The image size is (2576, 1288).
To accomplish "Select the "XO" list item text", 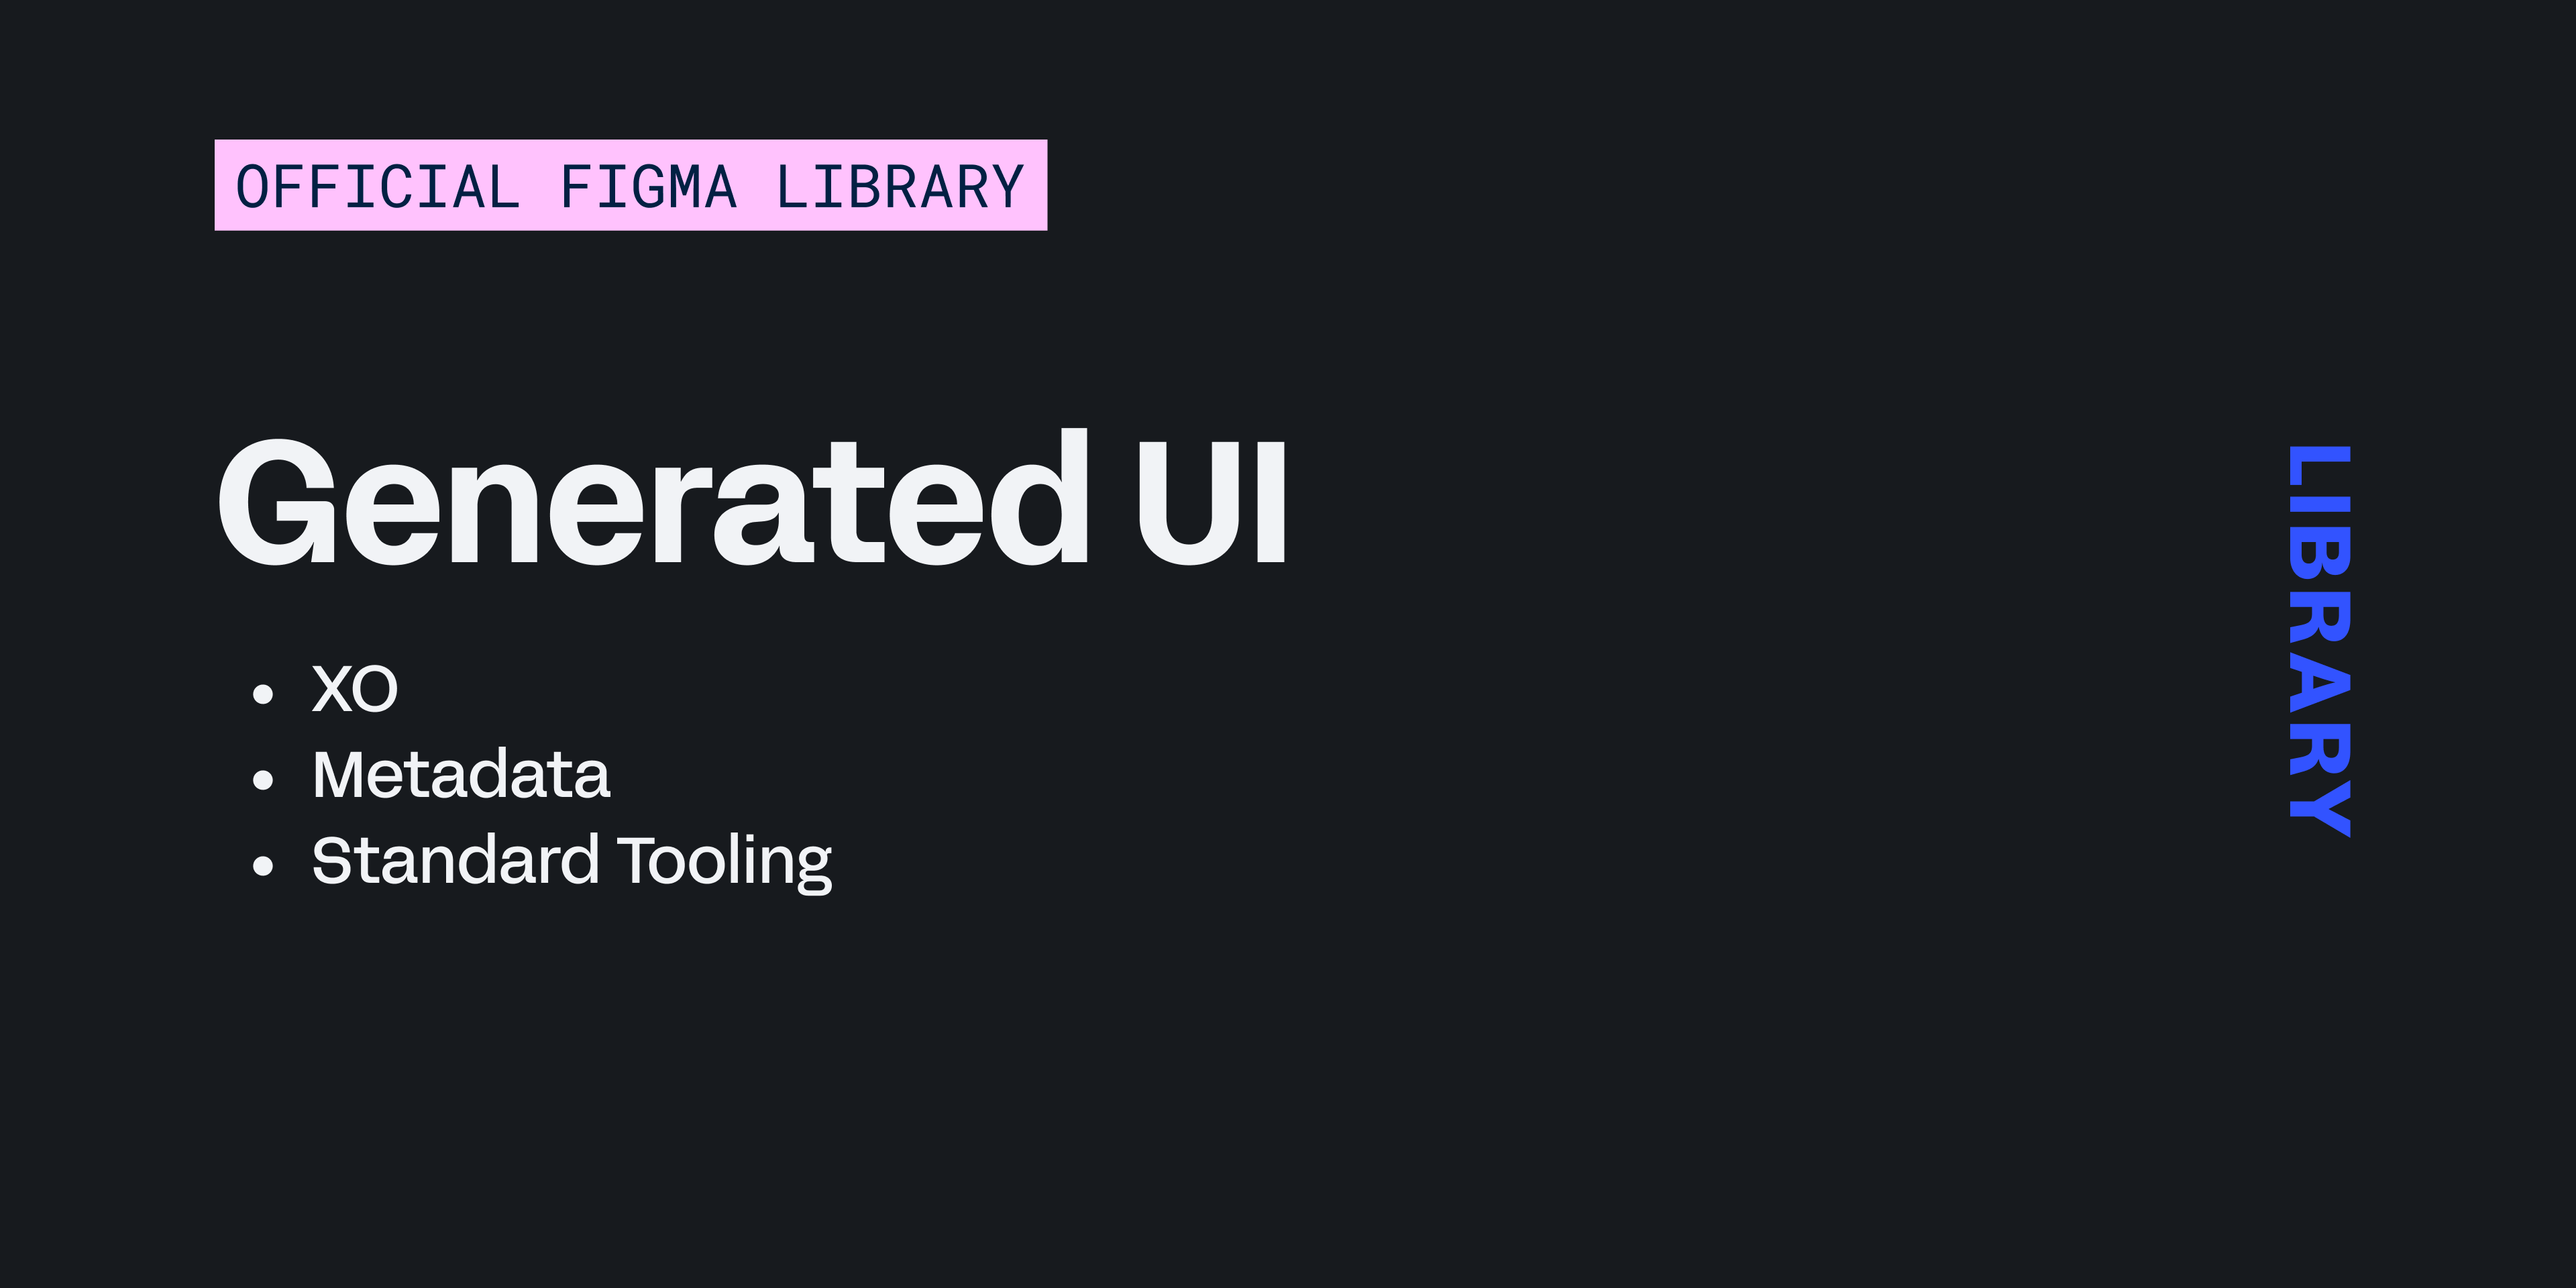I will [x=355, y=689].
